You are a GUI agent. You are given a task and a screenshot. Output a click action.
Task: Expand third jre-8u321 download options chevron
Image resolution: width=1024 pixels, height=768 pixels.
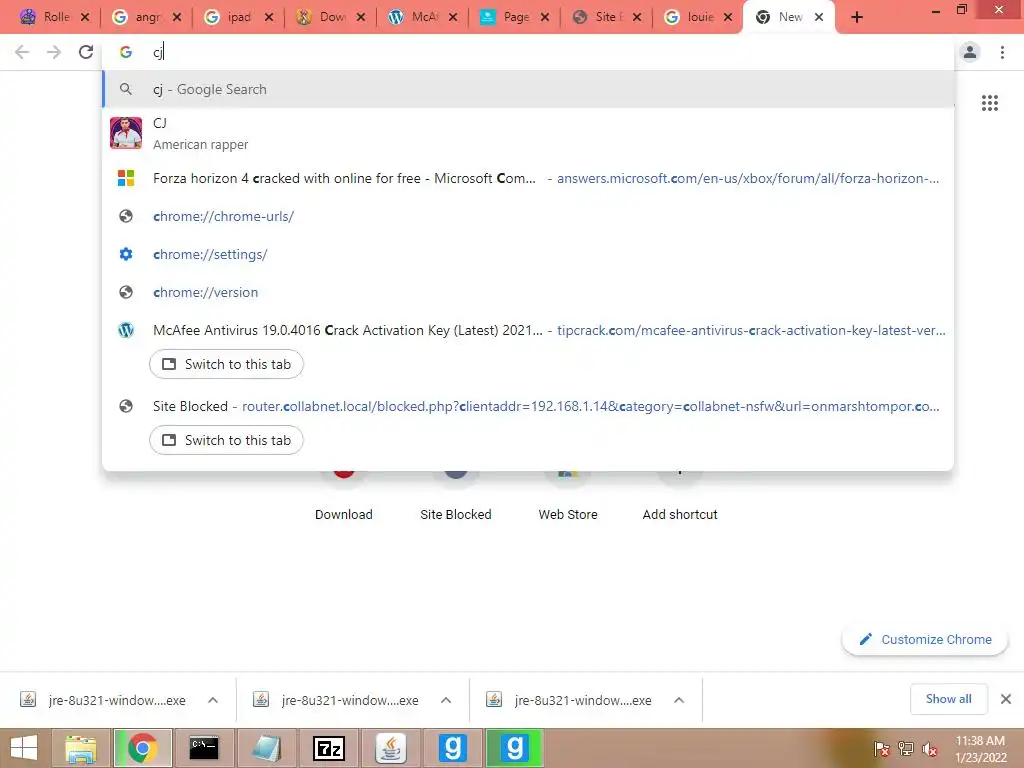(679, 700)
